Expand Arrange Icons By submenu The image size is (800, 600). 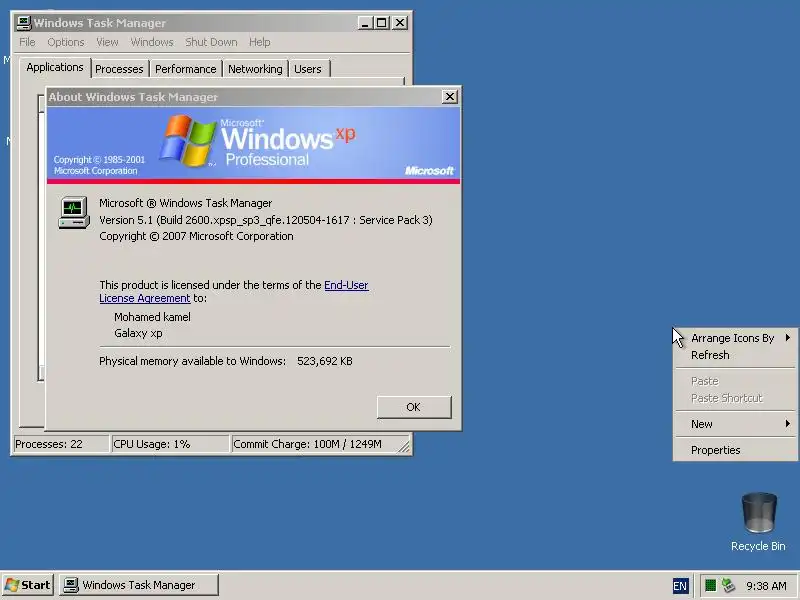735,338
